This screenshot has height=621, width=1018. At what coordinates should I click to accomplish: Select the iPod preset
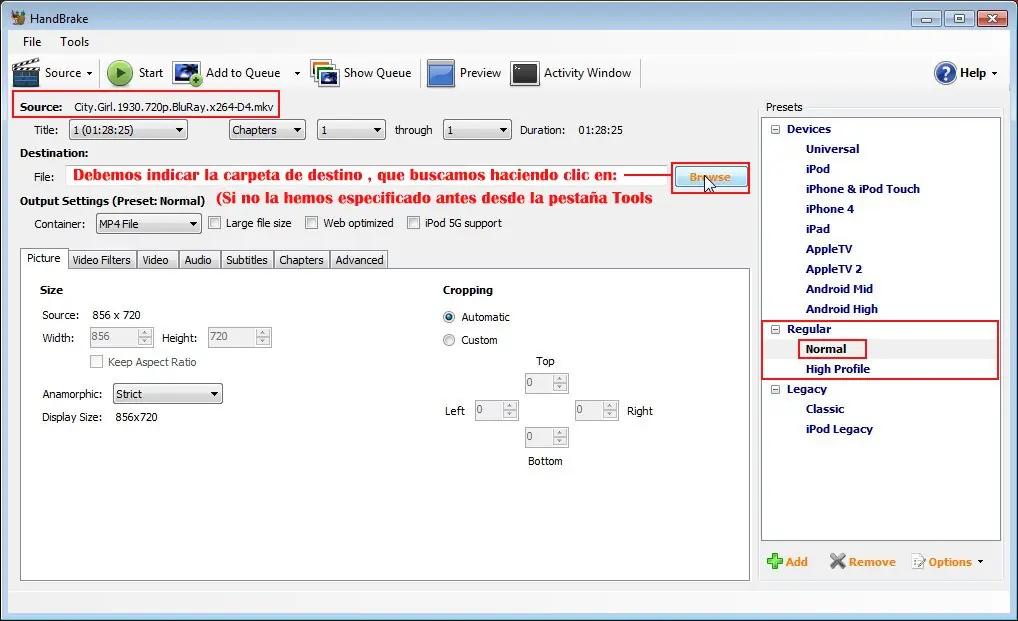pyautogui.click(x=817, y=169)
